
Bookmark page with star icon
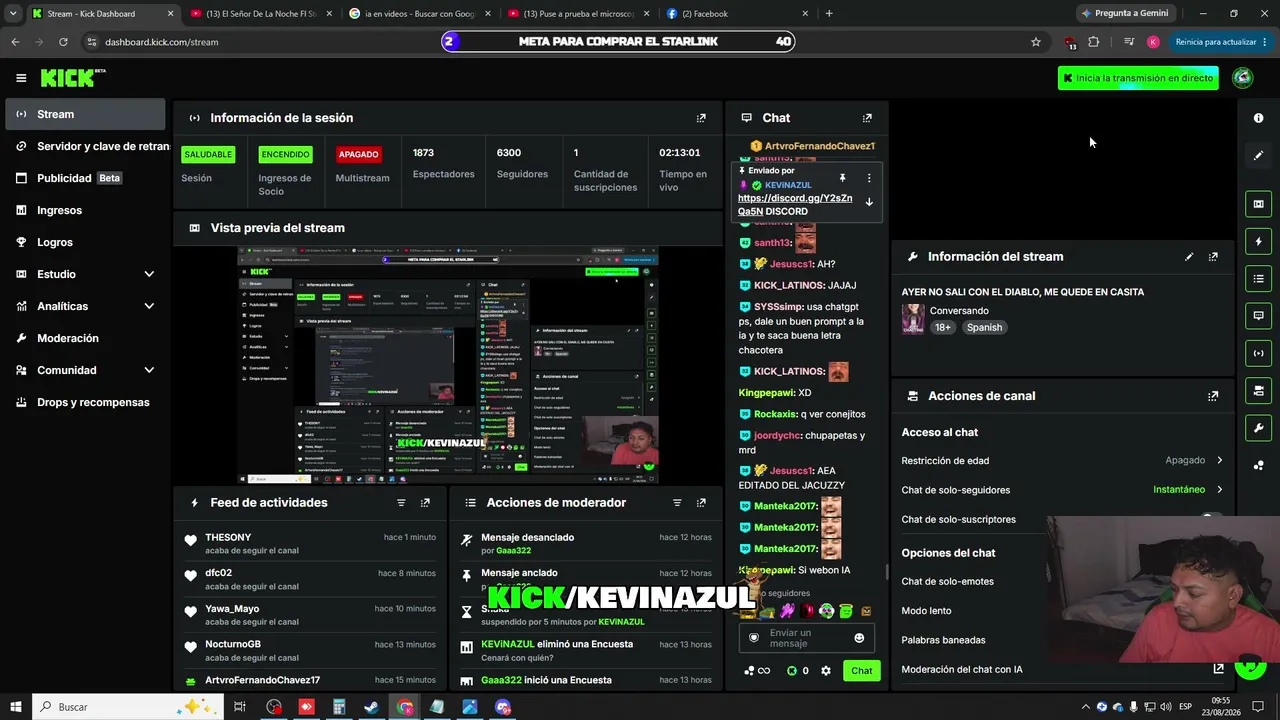pos(1036,42)
